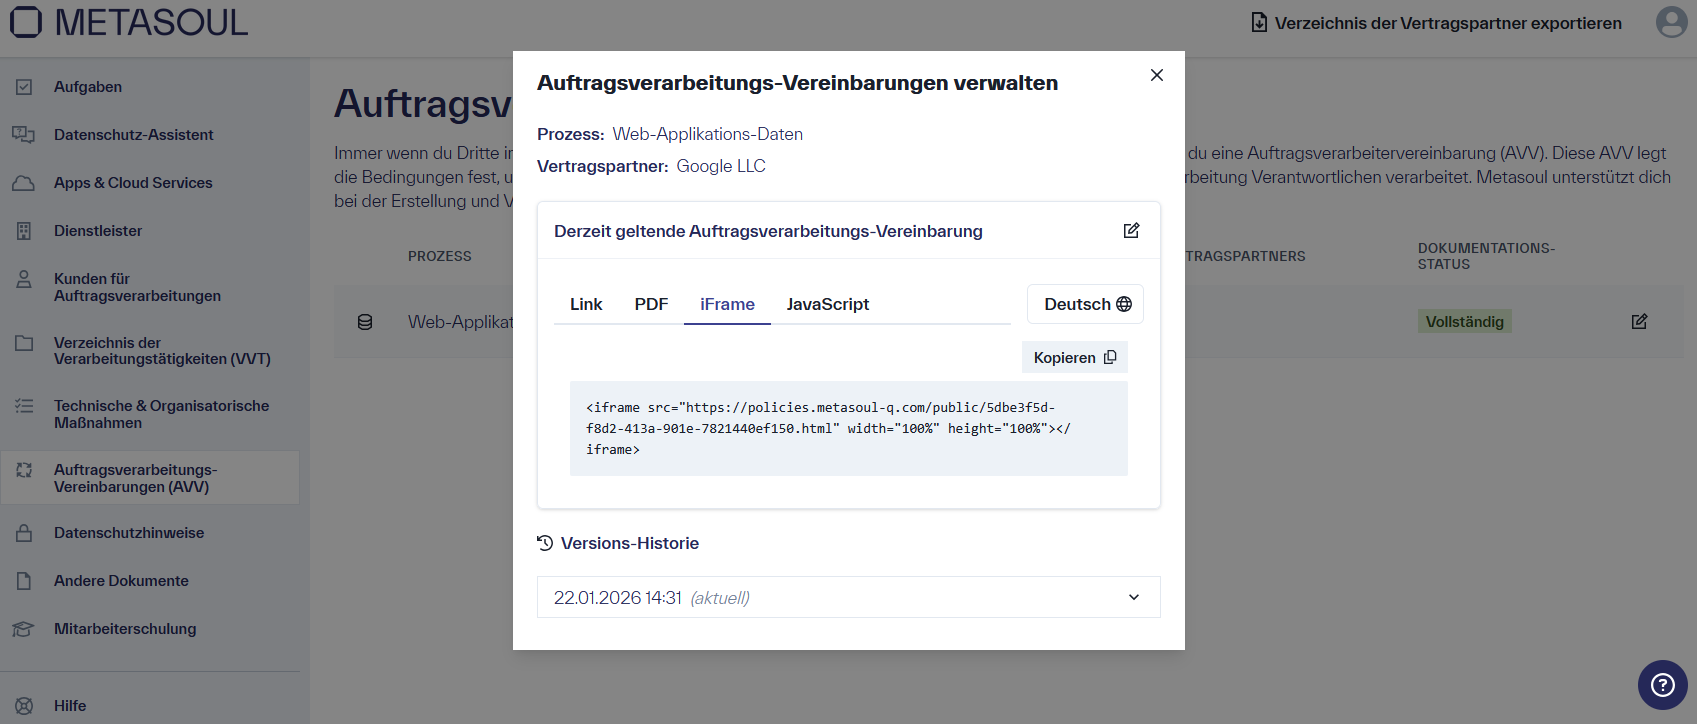
Task: Click the Vollständig status badge
Action: pos(1464,322)
